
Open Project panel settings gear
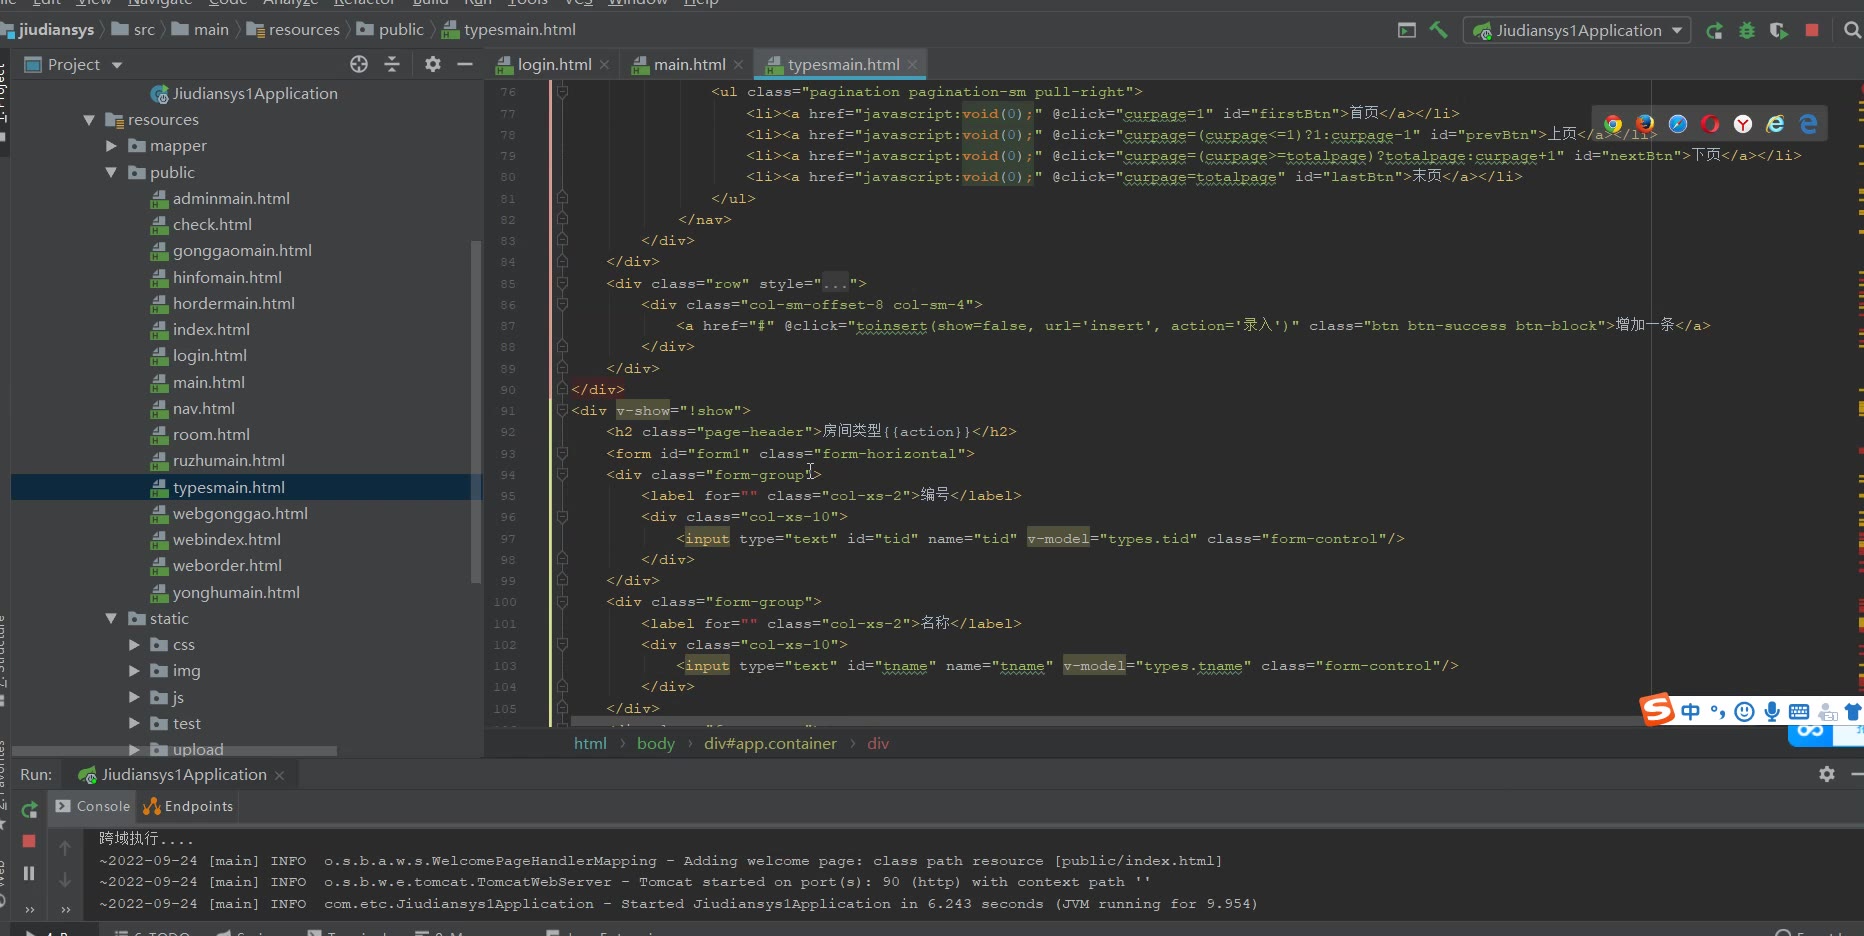432,65
